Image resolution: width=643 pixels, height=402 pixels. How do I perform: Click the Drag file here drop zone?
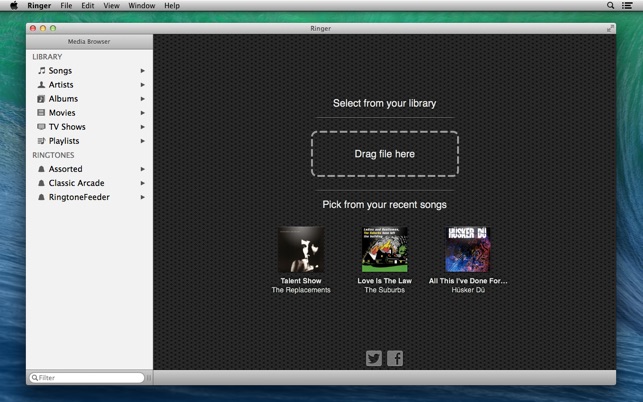[384, 154]
